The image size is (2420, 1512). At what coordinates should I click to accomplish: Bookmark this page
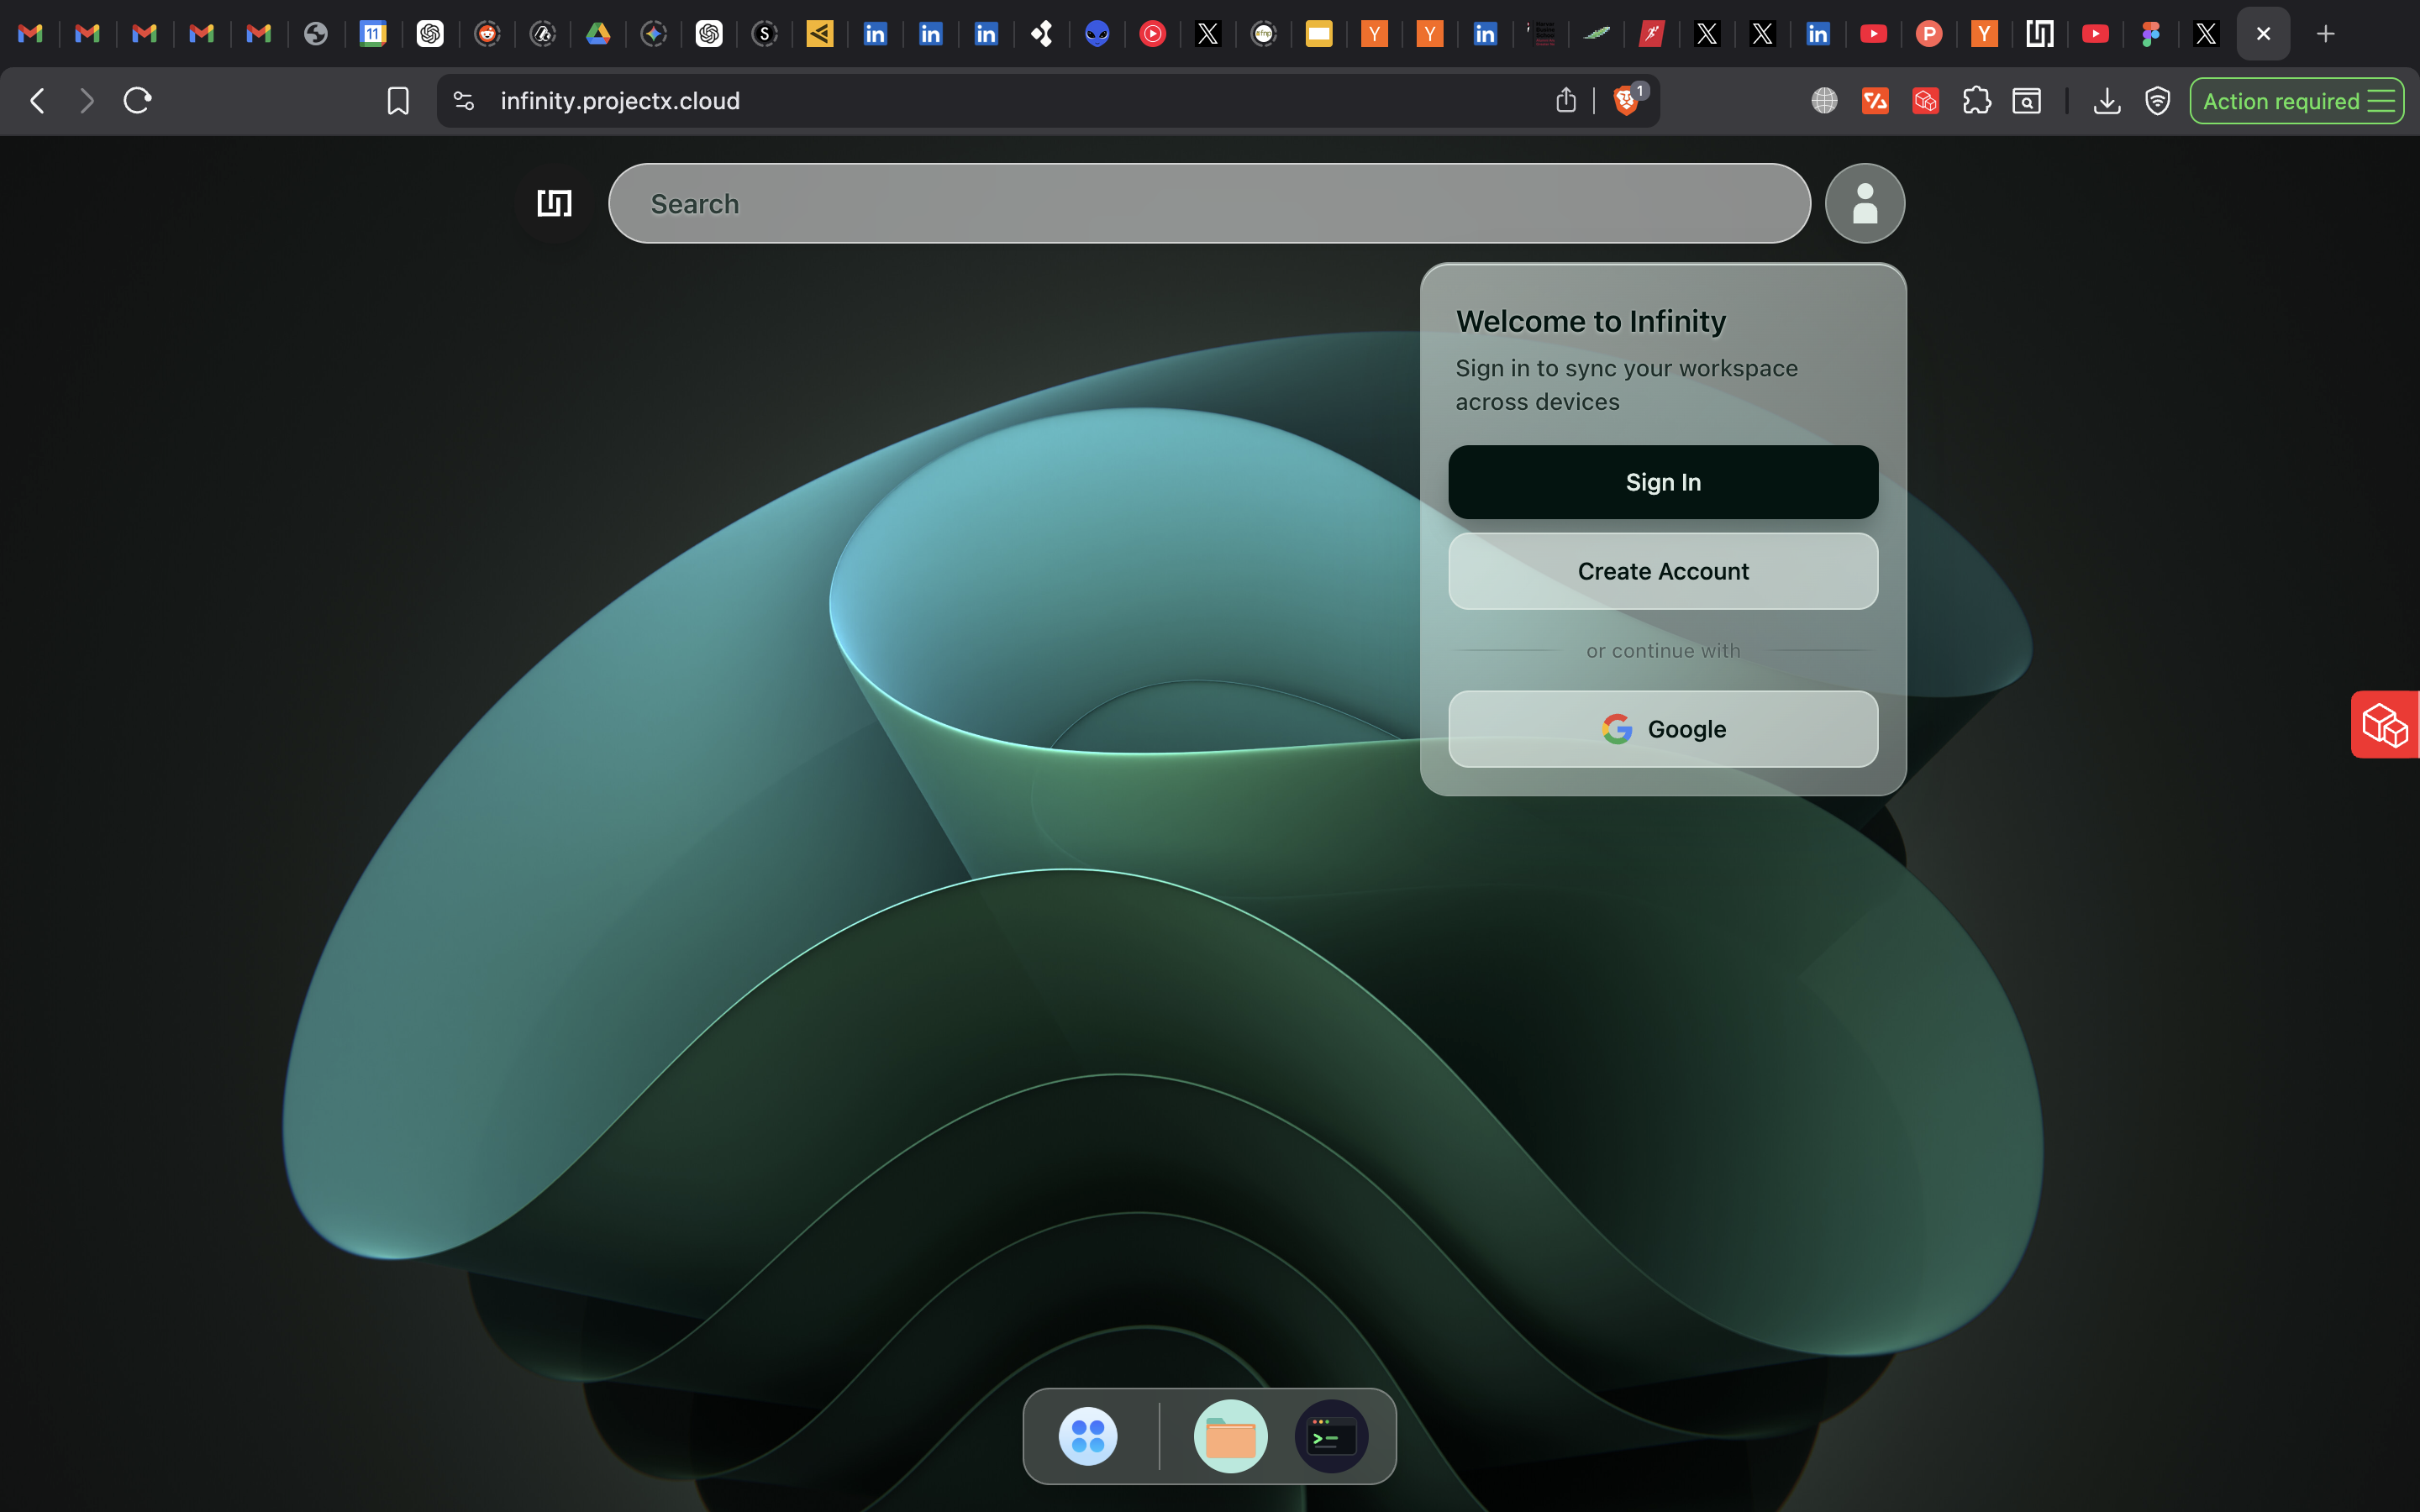(398, 100)
